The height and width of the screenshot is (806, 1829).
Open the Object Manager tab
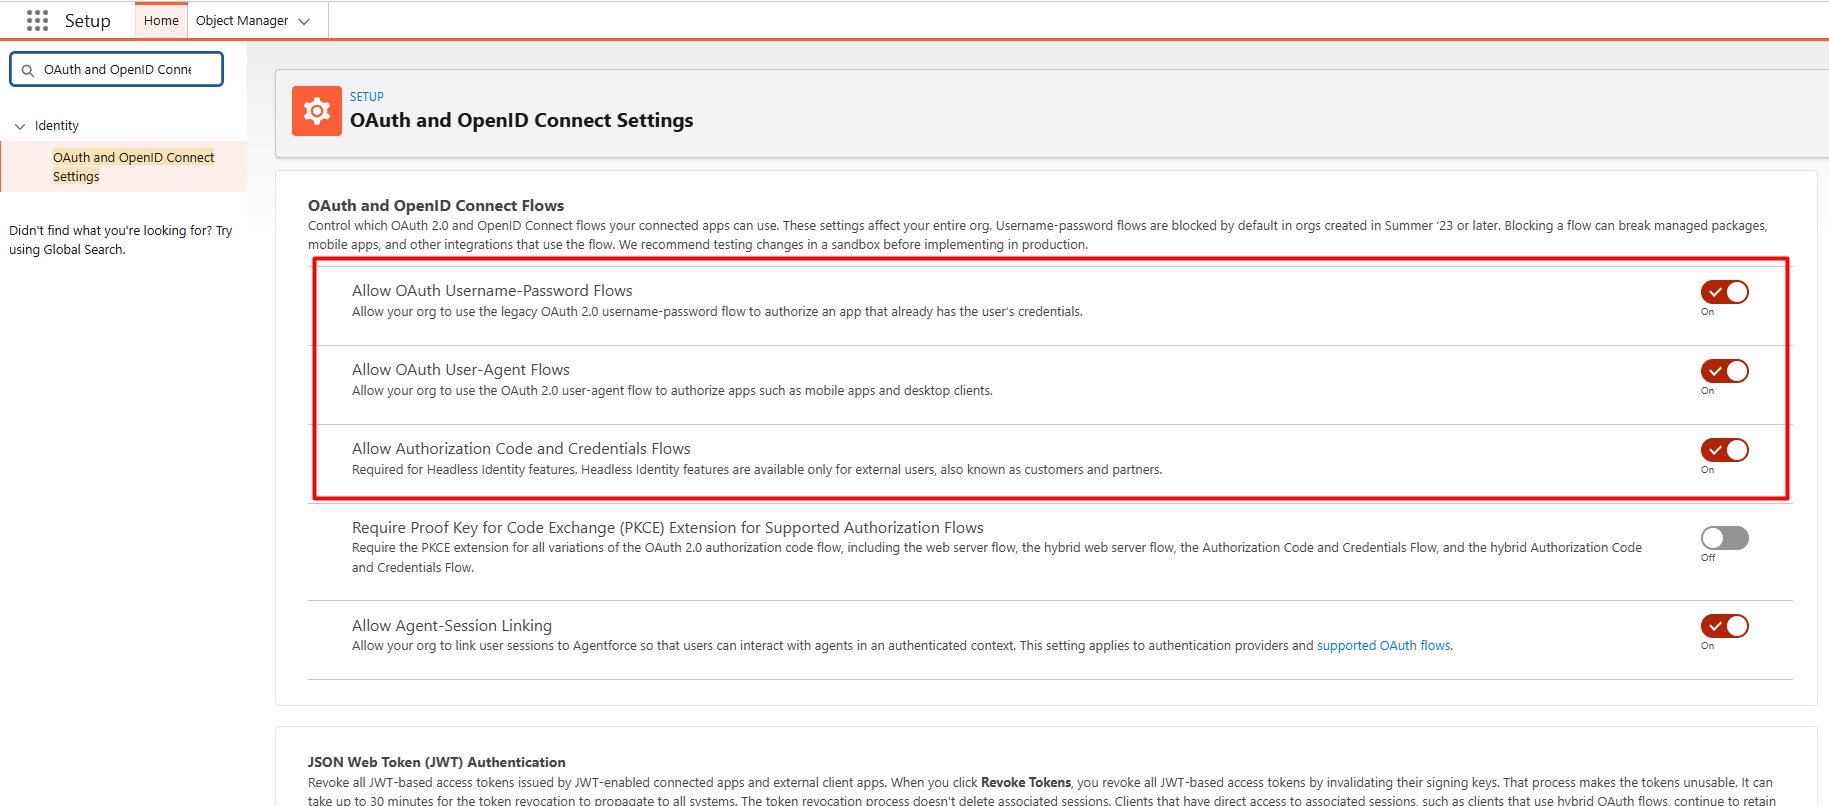242,20
